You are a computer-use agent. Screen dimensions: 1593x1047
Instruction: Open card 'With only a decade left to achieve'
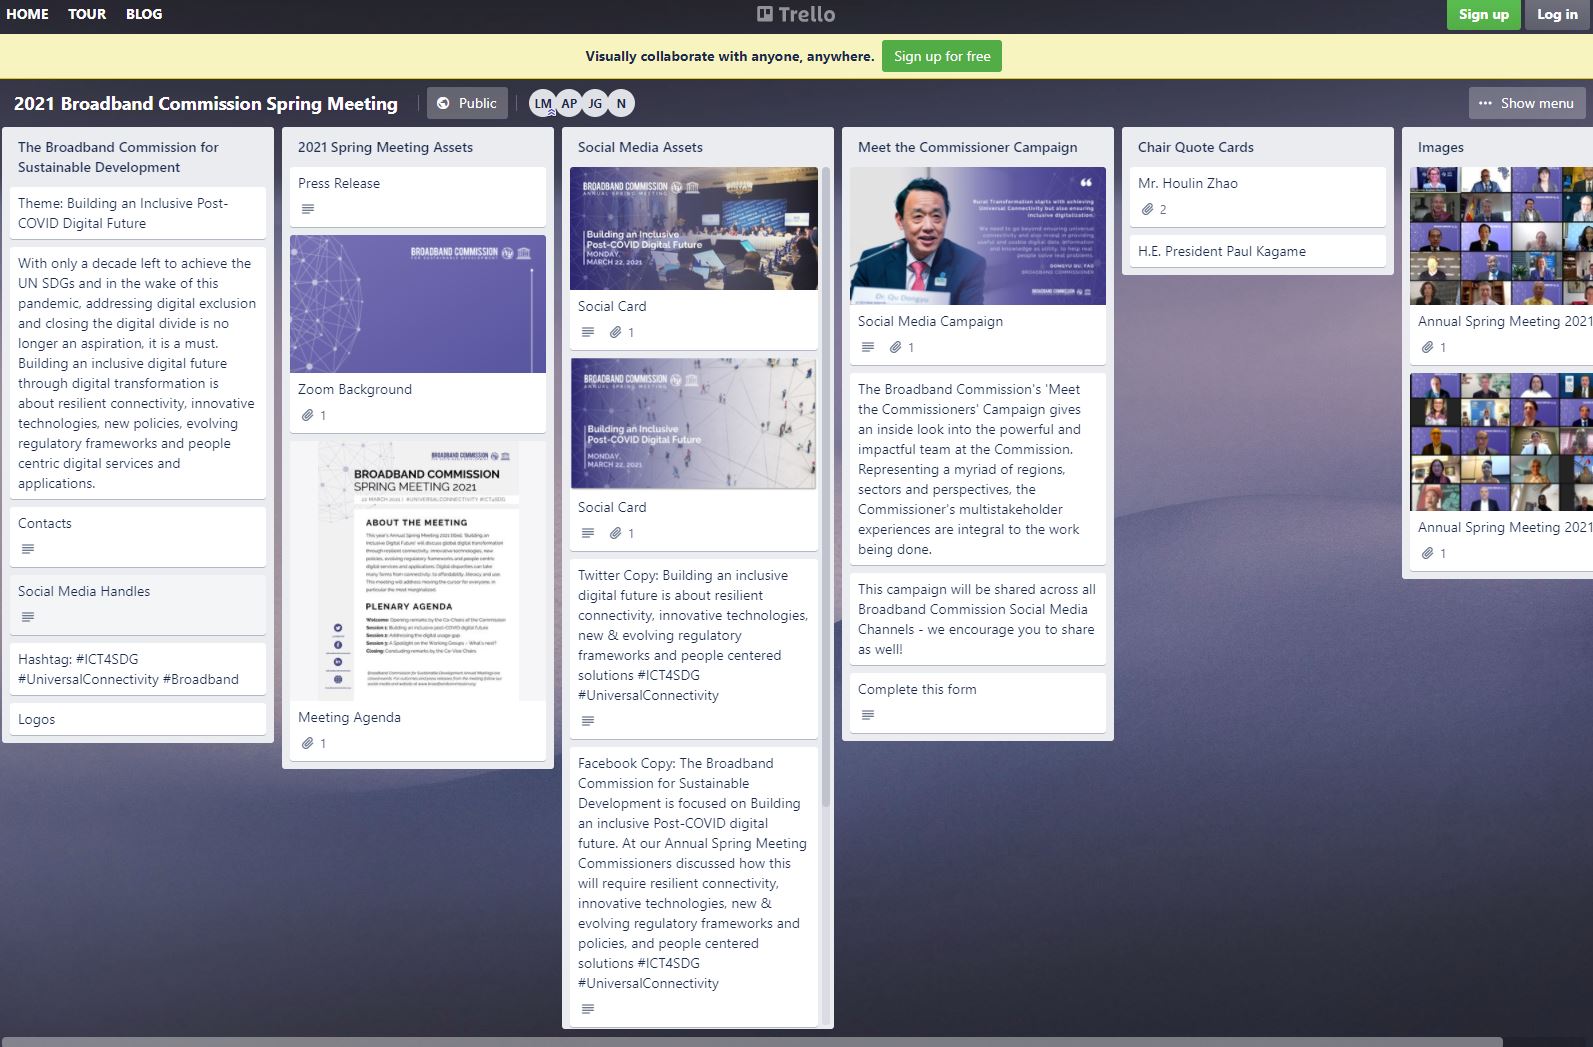[x=138, y=373]
